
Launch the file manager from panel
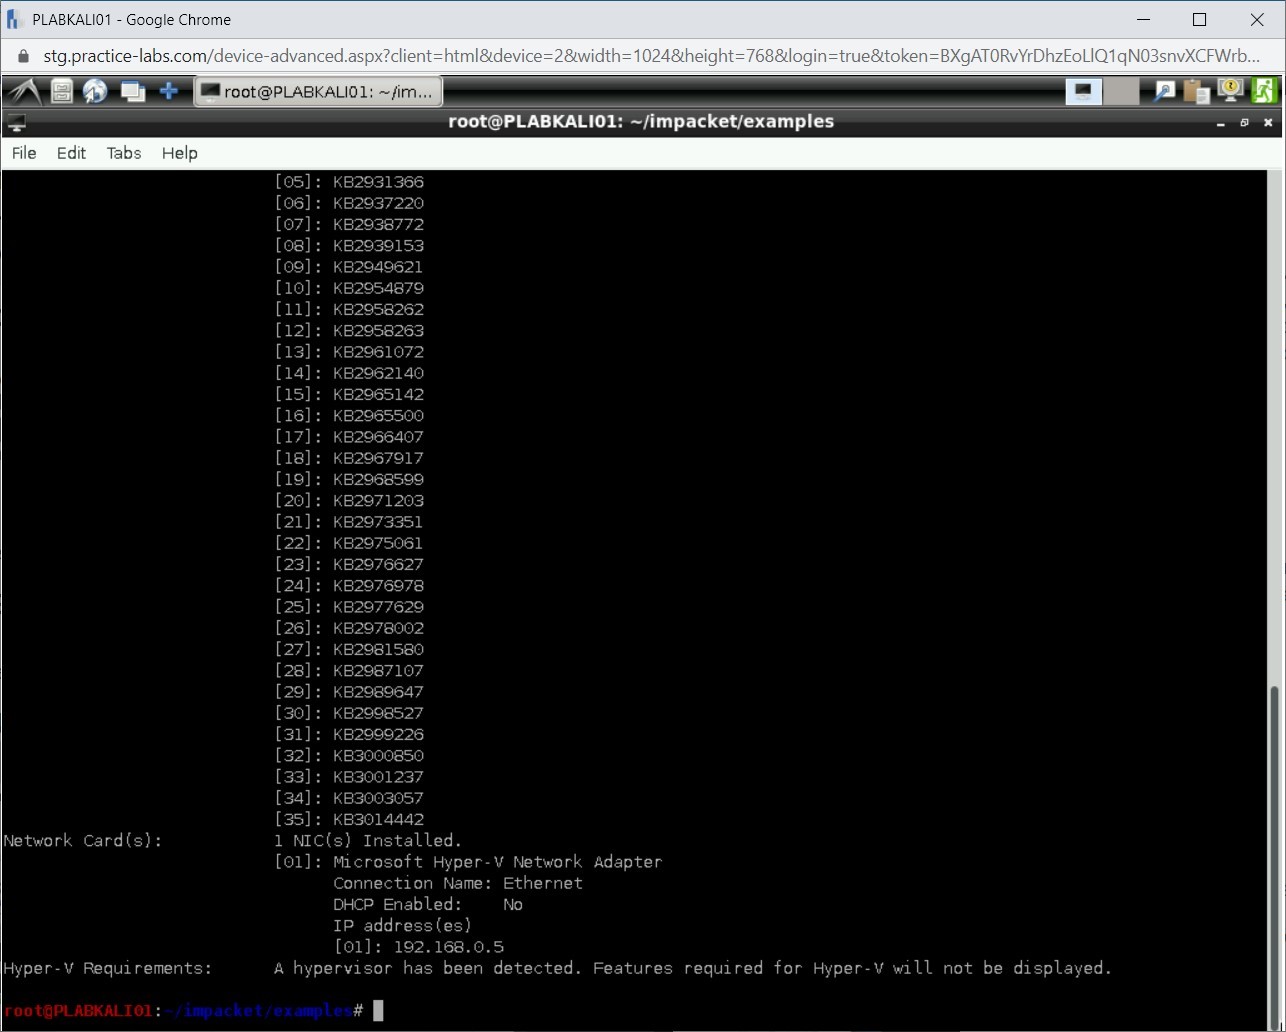coord(62,92)
